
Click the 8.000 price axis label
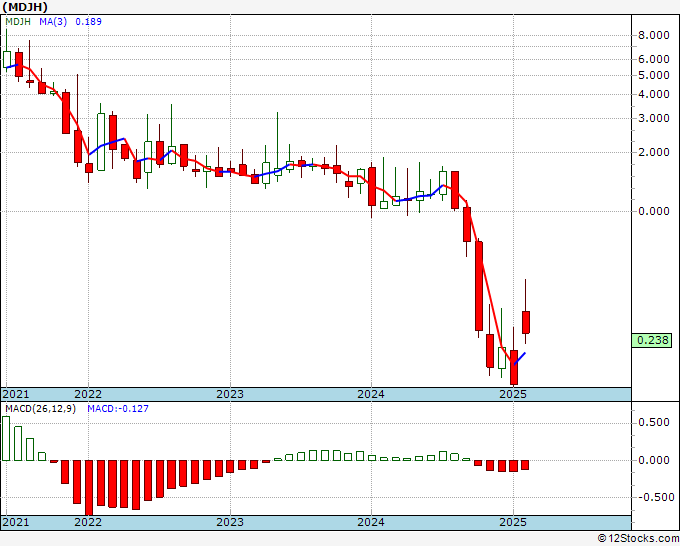coord(654,35)
